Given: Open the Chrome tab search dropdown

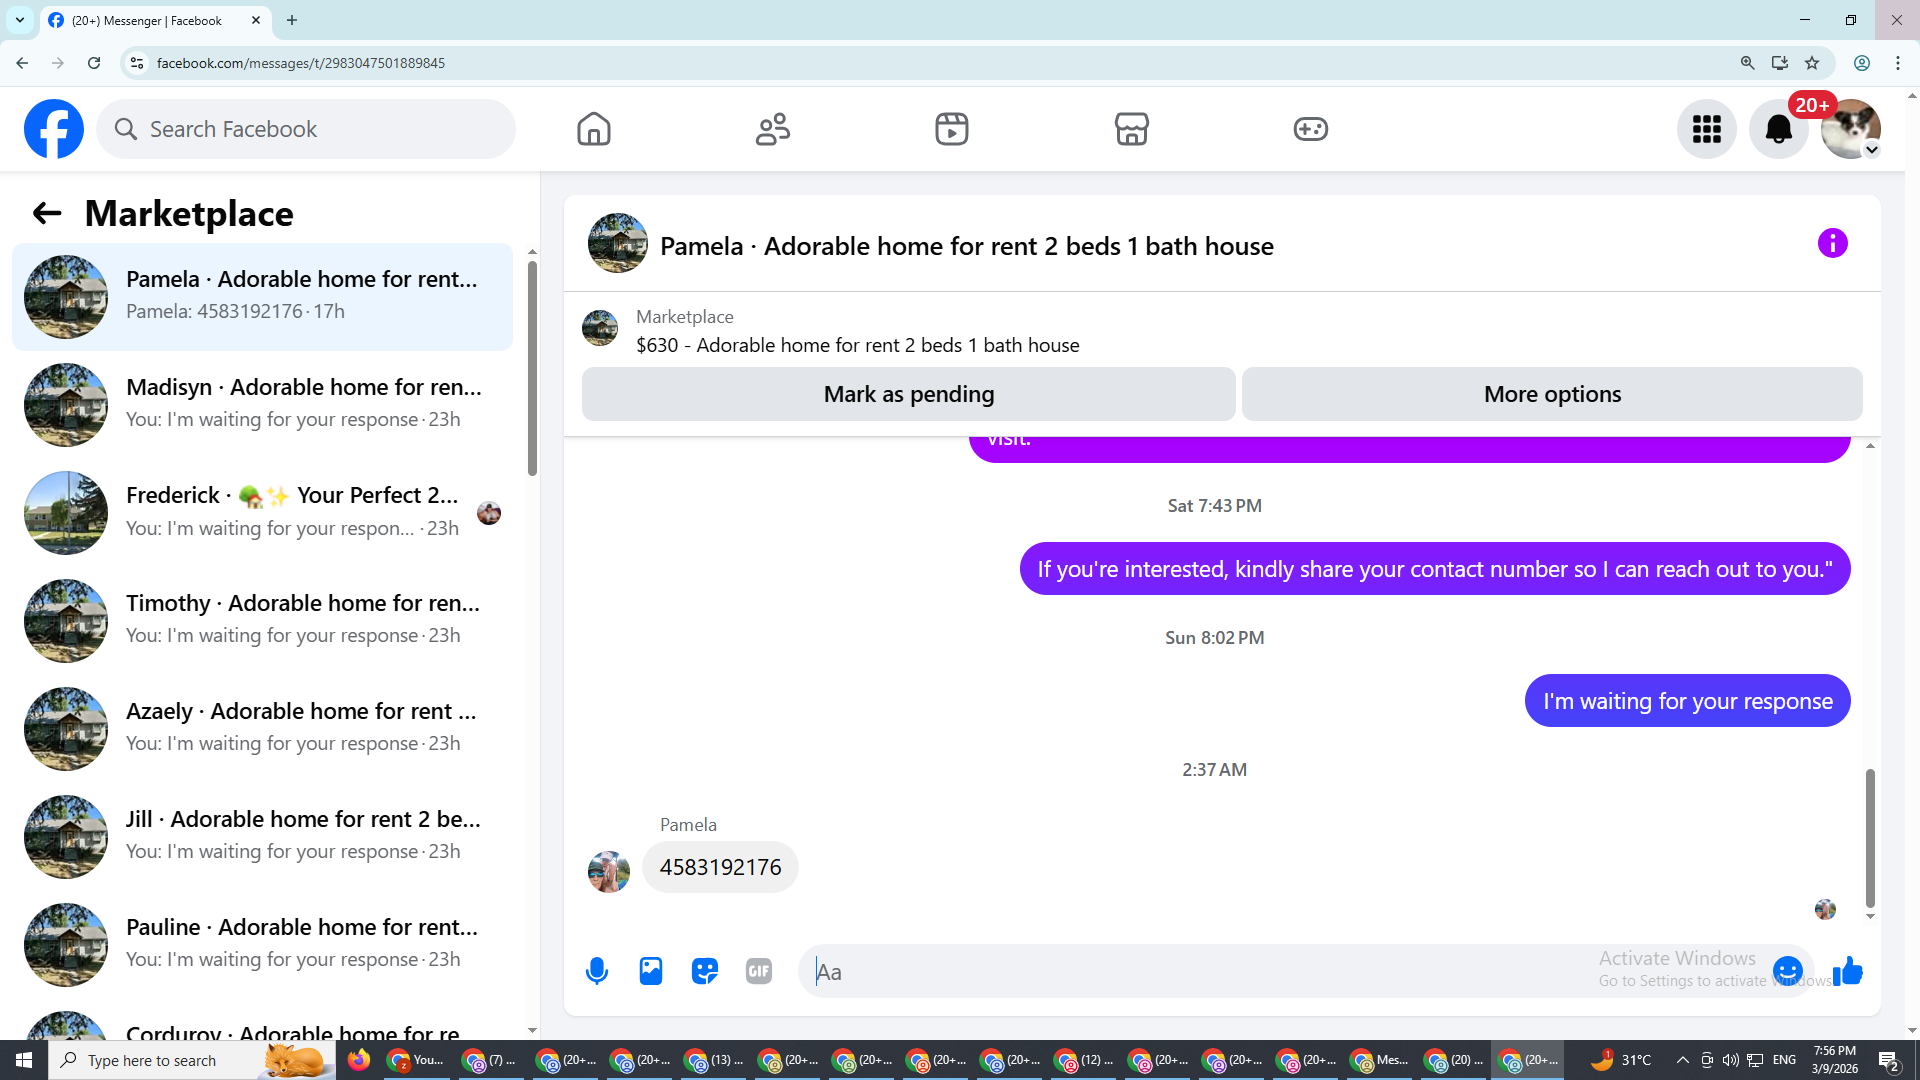Looking at the screenshot, I should pos(20,20).
